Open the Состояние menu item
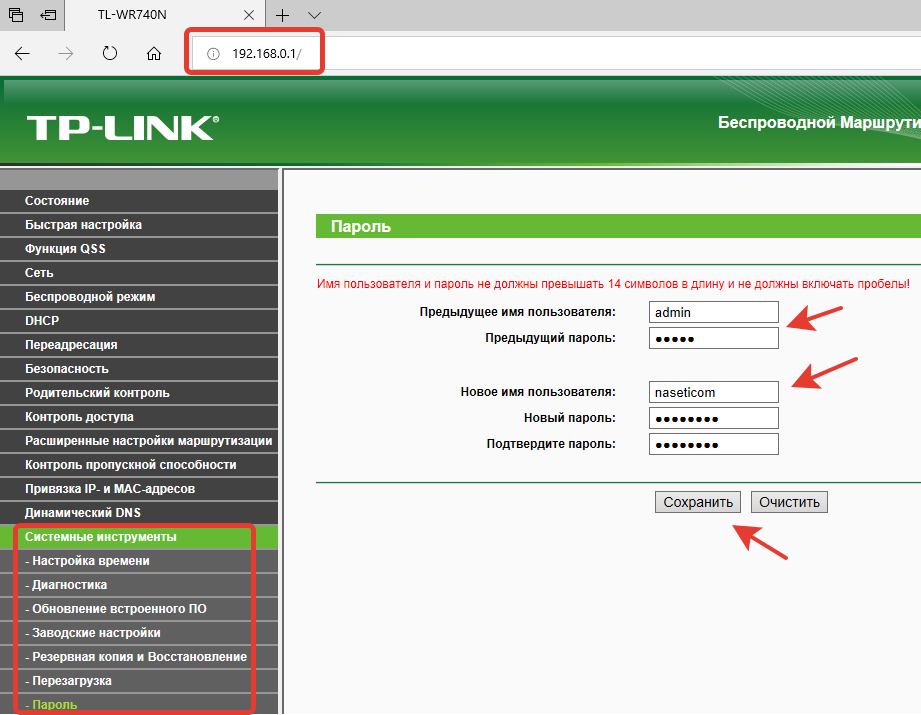This screenshot has width=921, height=715. (139, 201)
